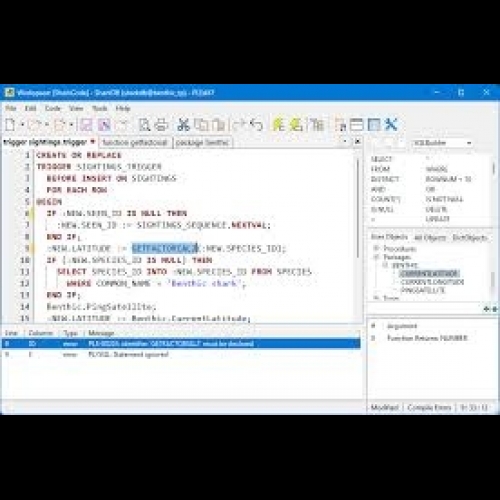Open the dropdown arrow beside New icon

[x=22, y=125]
